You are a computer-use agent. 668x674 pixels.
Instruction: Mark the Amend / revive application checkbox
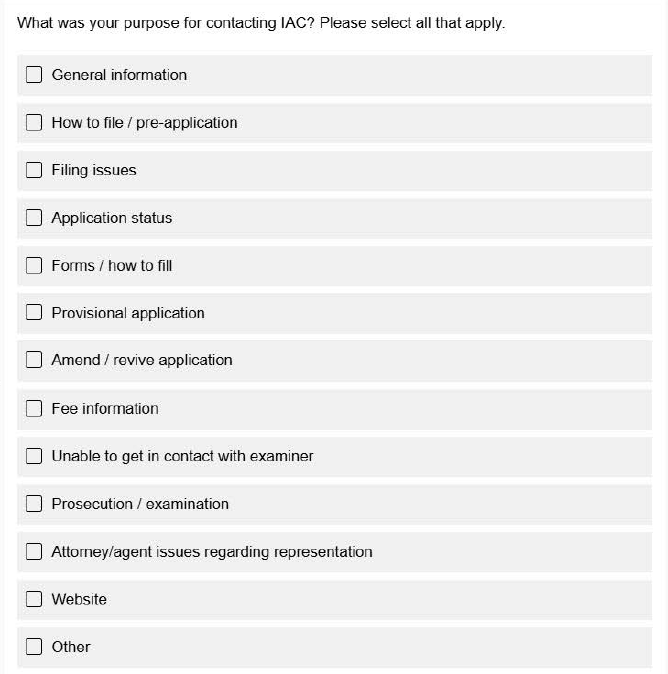34,360
